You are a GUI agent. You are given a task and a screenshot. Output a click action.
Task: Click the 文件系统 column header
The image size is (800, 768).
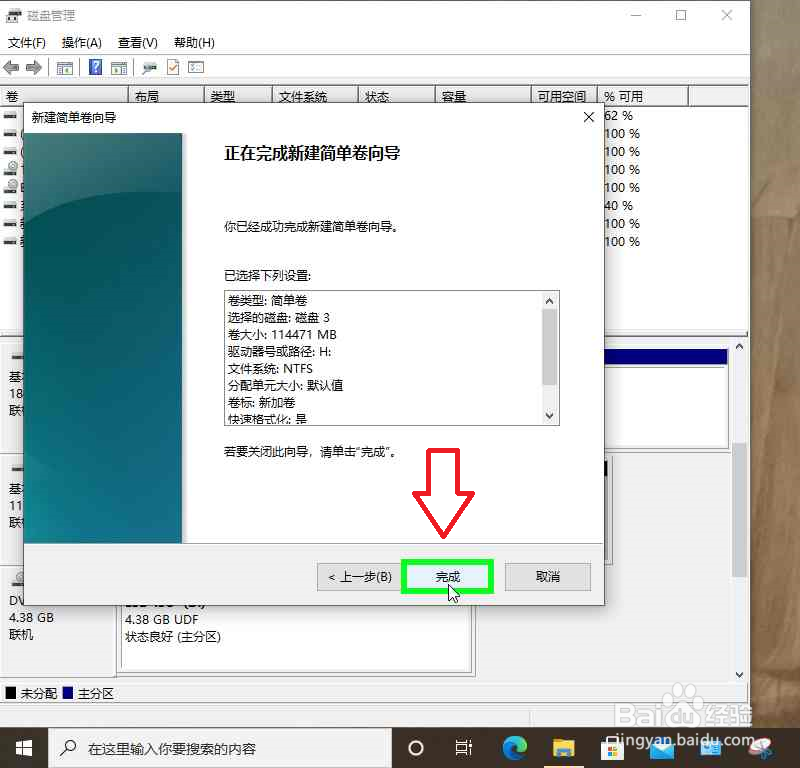pos(315,96)
